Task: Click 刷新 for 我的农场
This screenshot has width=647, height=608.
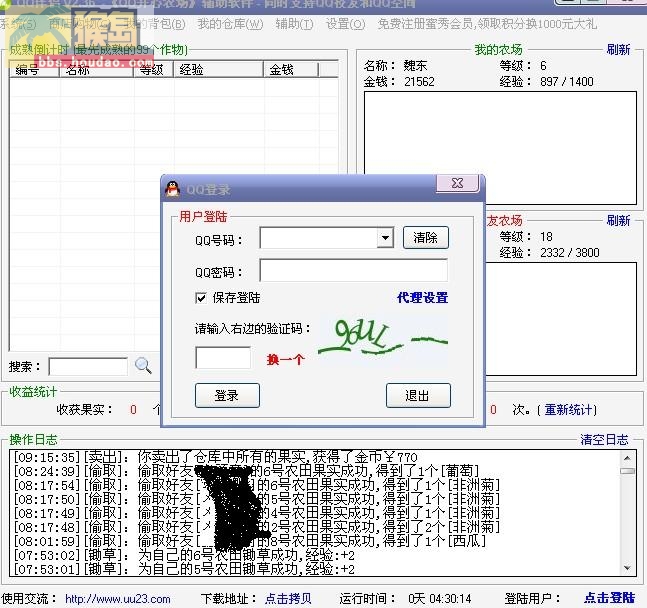Action: (x=618, y=50)
